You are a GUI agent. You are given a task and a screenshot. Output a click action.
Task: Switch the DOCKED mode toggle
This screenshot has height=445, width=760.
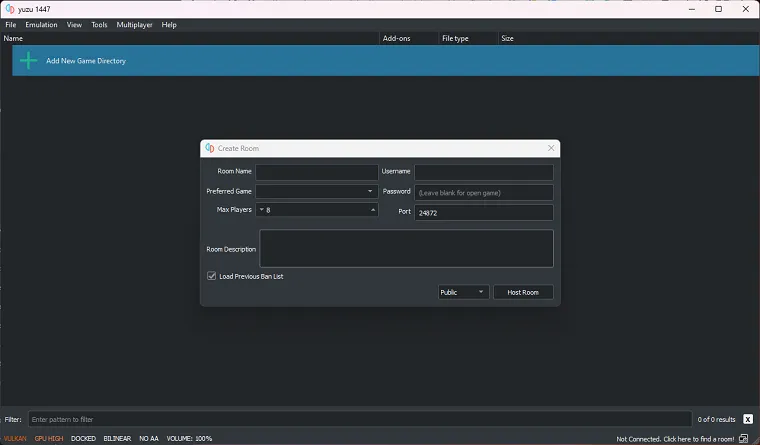(83, 438)
